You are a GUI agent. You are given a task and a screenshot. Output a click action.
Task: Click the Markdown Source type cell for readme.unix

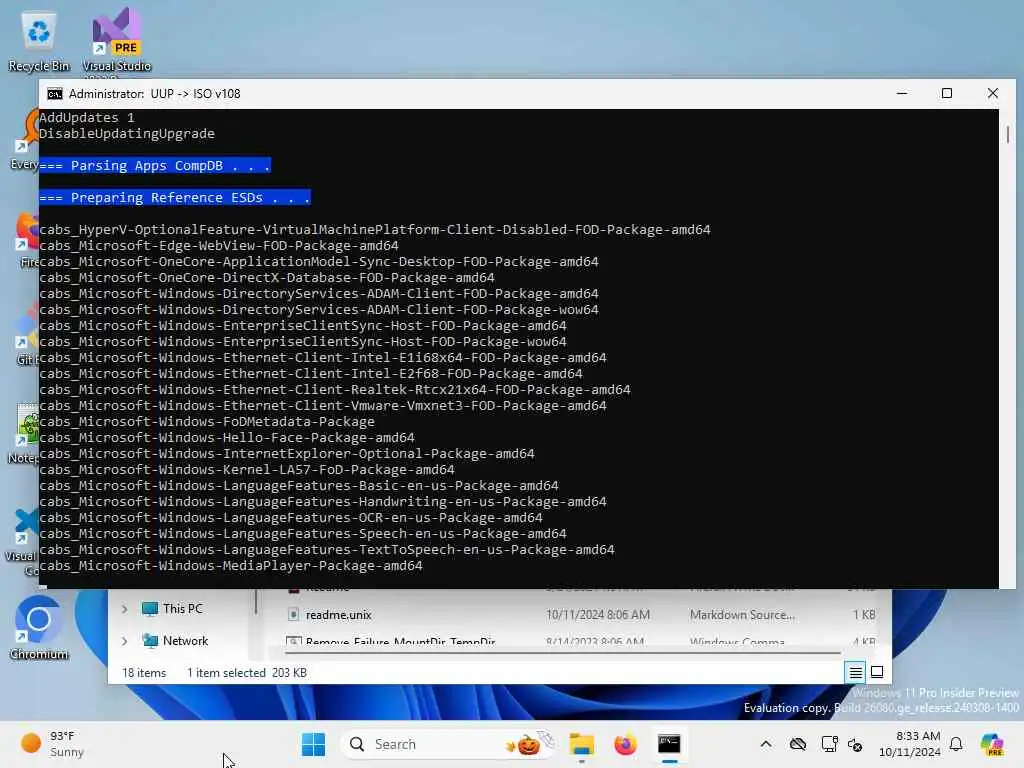742,615
